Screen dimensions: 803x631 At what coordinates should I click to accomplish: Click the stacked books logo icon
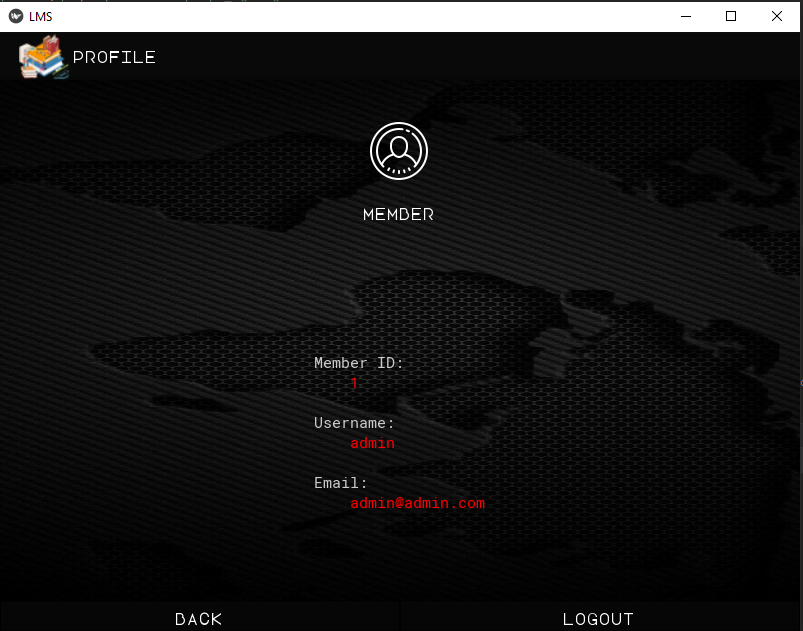[x=44, y=57]
